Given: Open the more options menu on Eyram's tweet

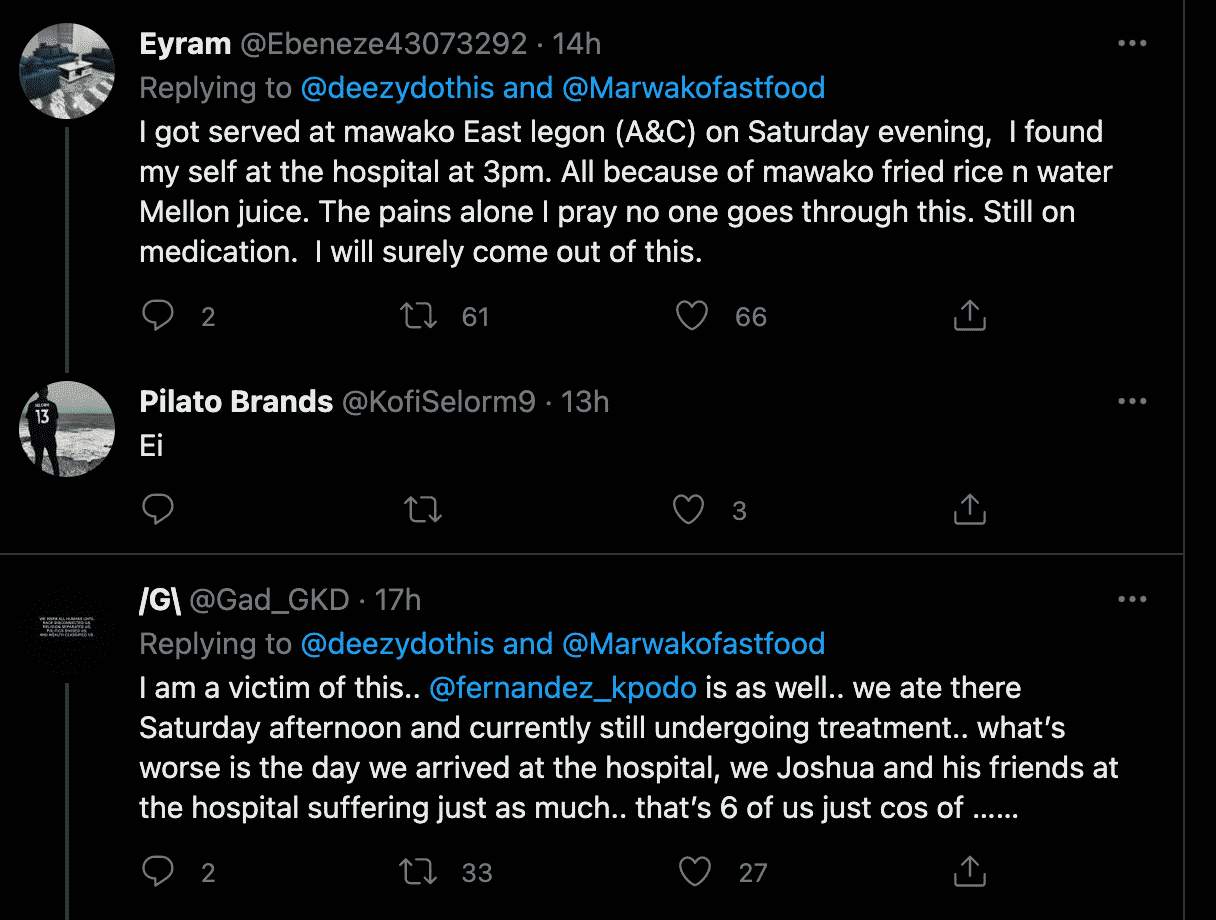Looking at the screenshot, I should coord(1133,42).
